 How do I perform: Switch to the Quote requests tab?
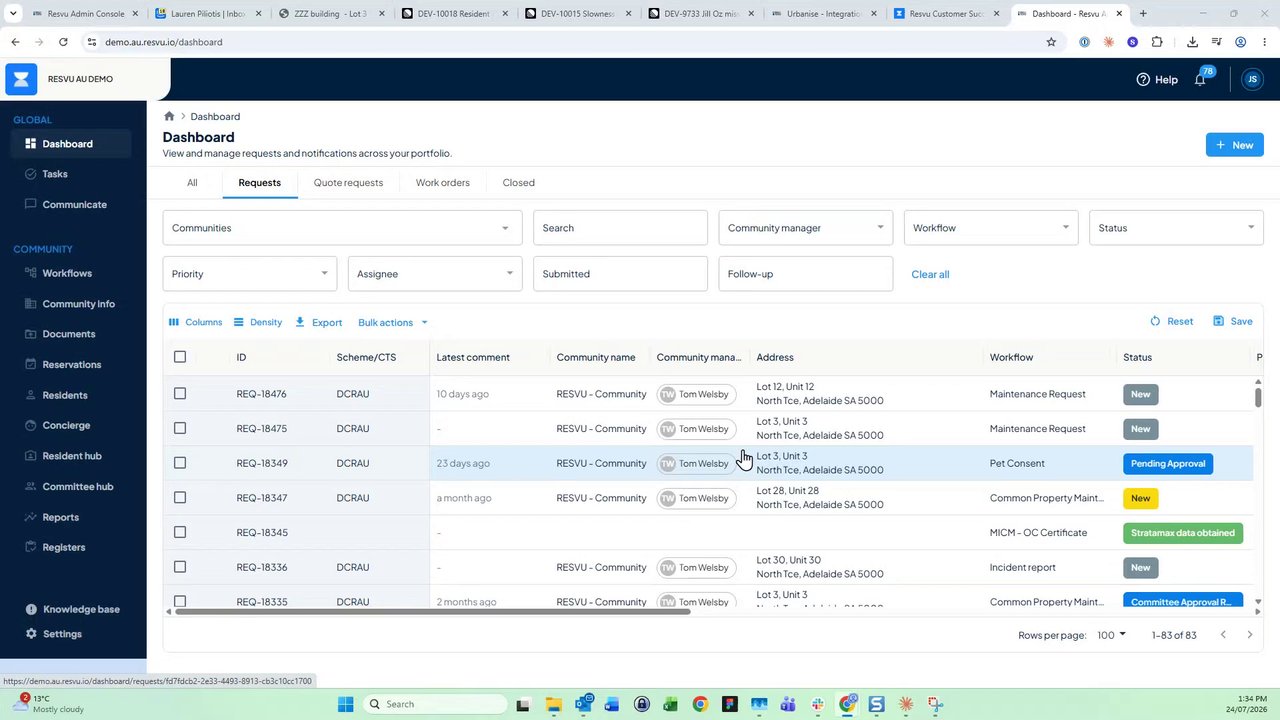(x=348, y=183)
